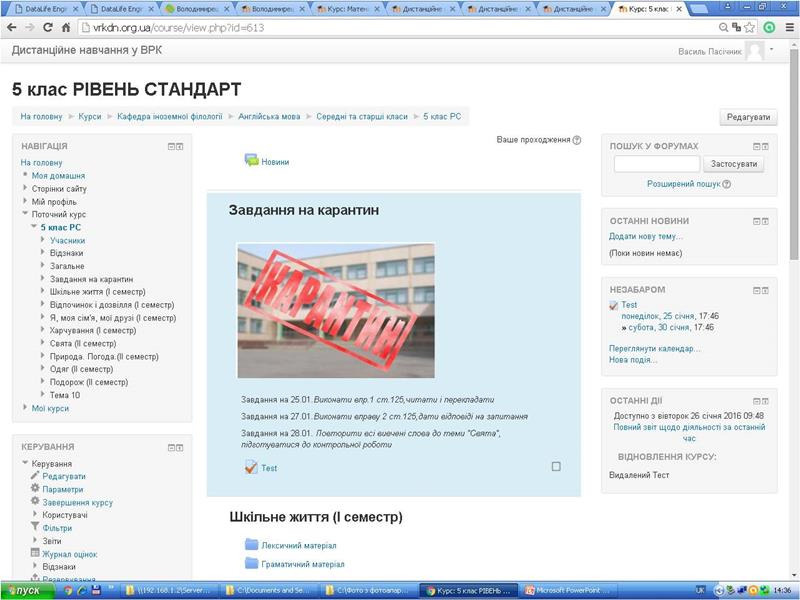Dock the Останні новини block

[765, 221]
